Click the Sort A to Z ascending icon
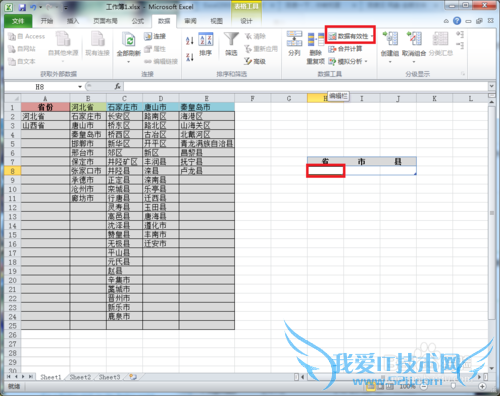Screen dimensions: 500x396 189,41
